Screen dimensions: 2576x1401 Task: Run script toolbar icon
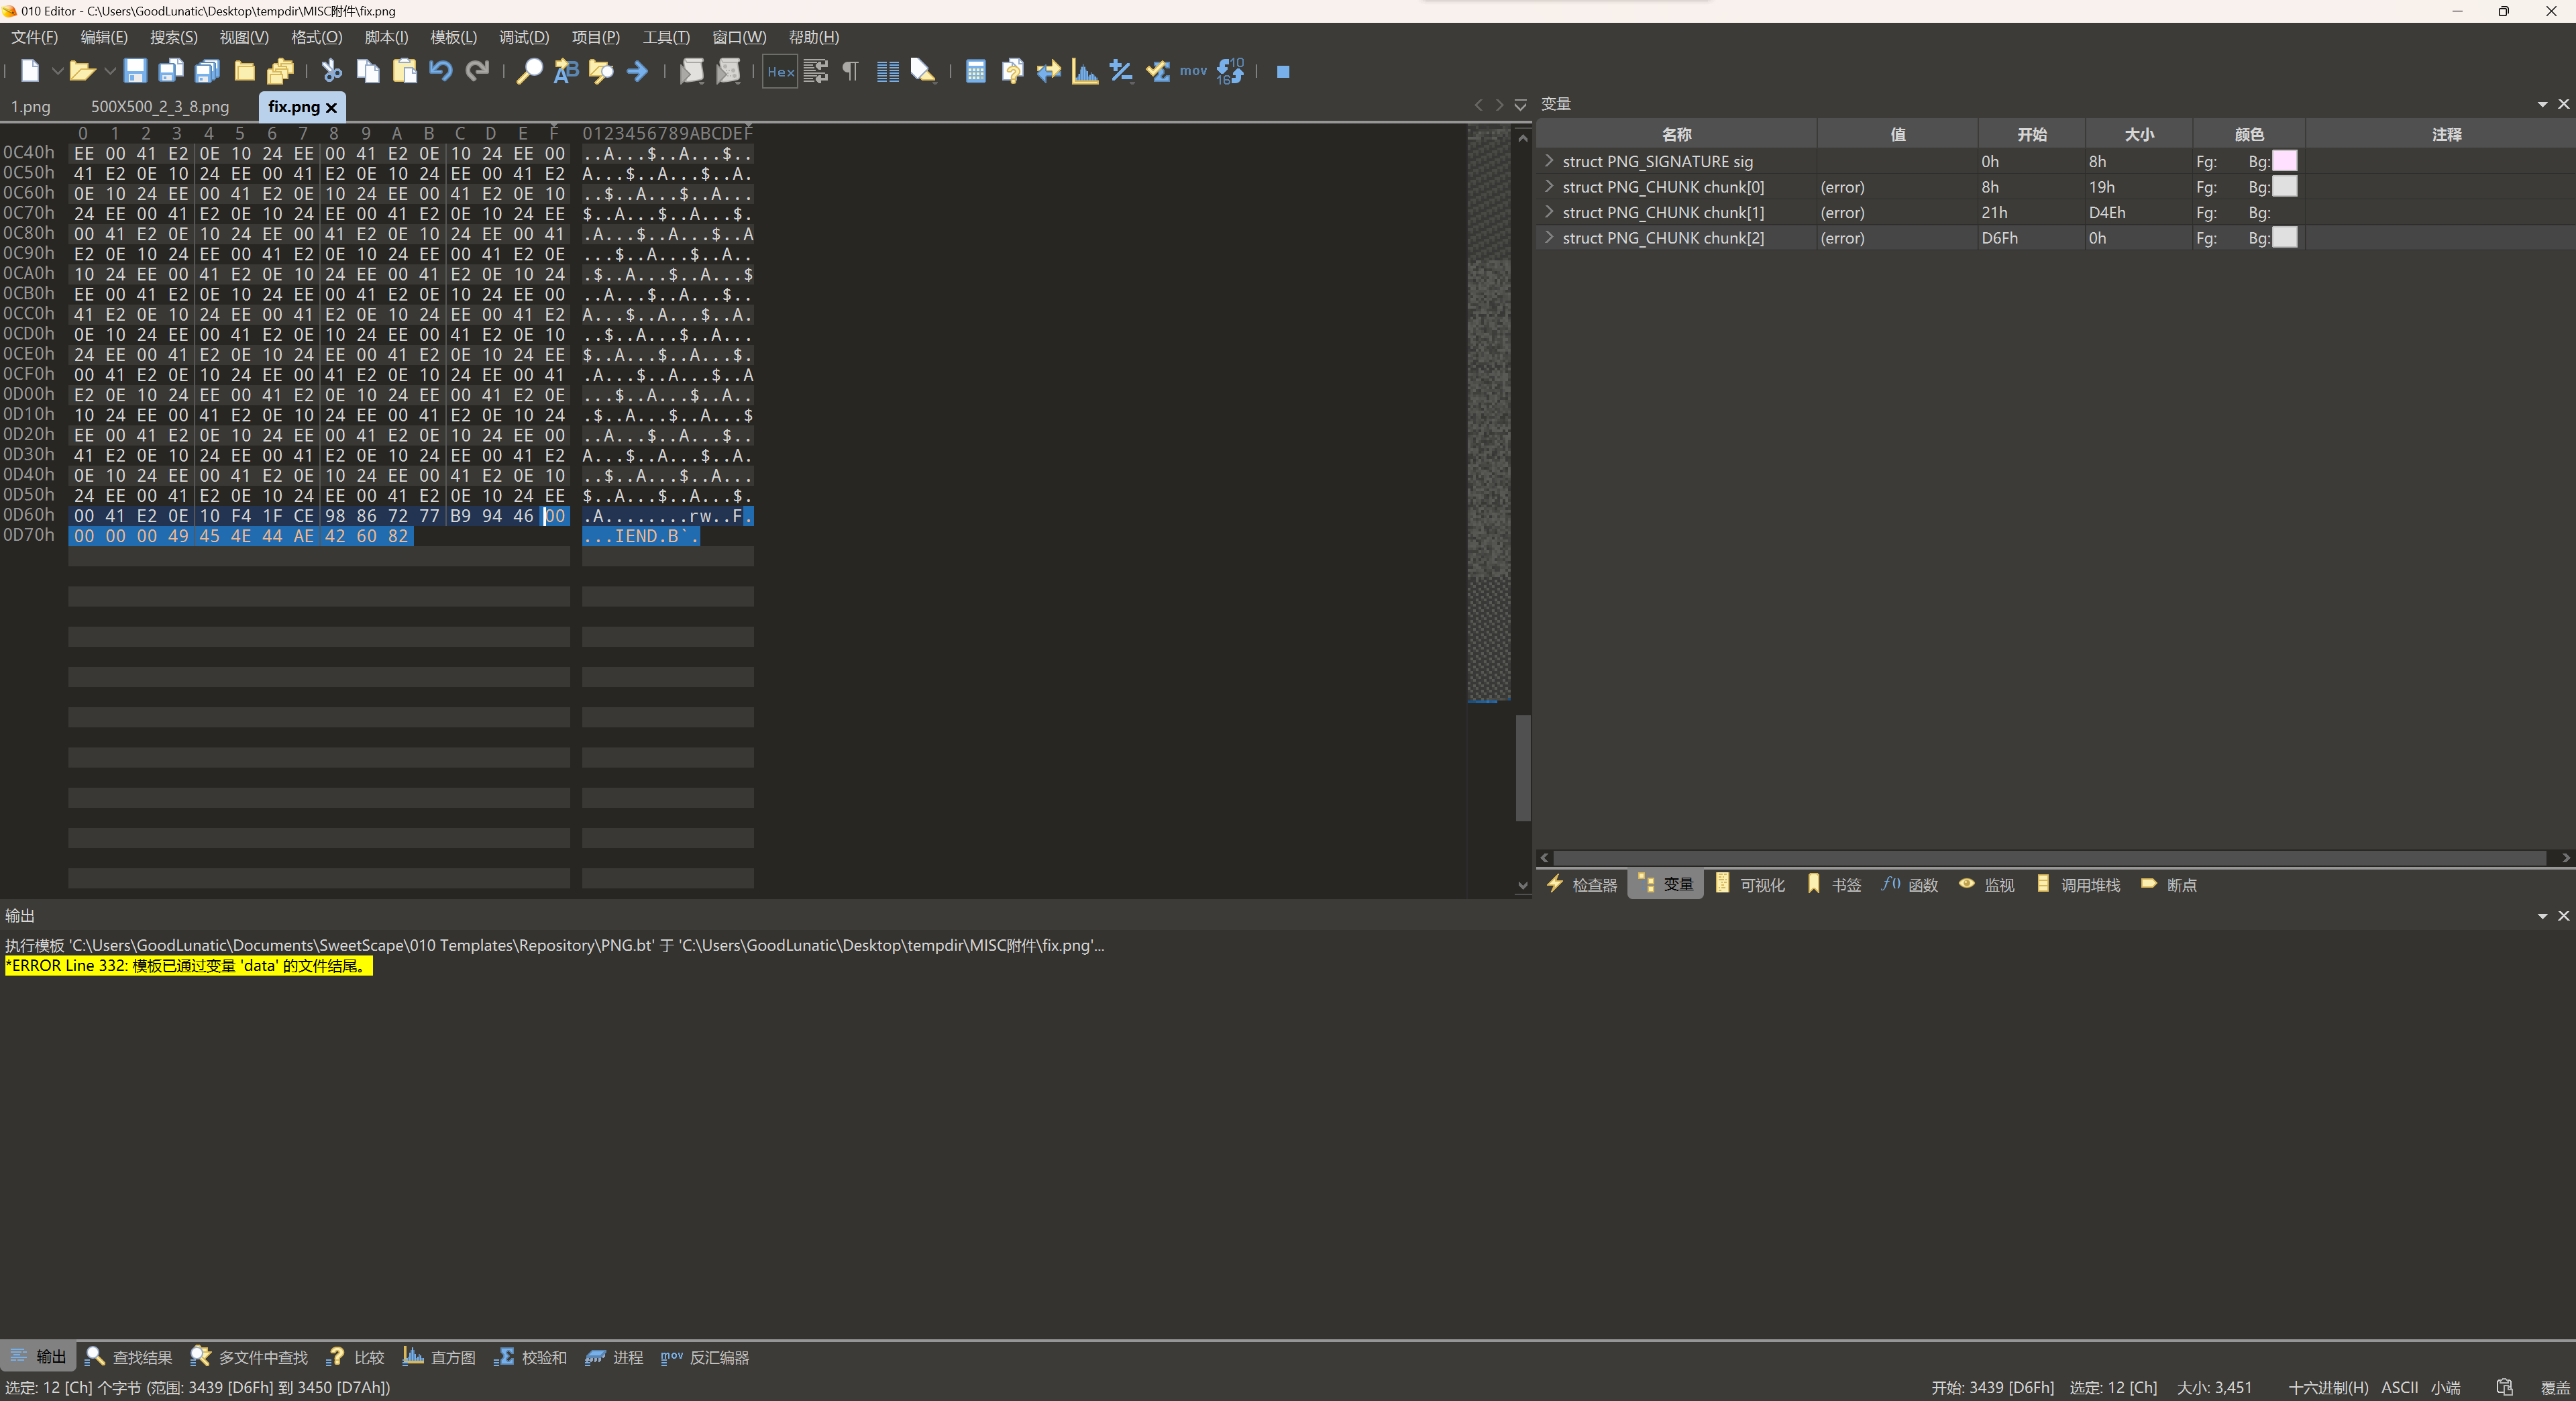click(x=691, y=71)
